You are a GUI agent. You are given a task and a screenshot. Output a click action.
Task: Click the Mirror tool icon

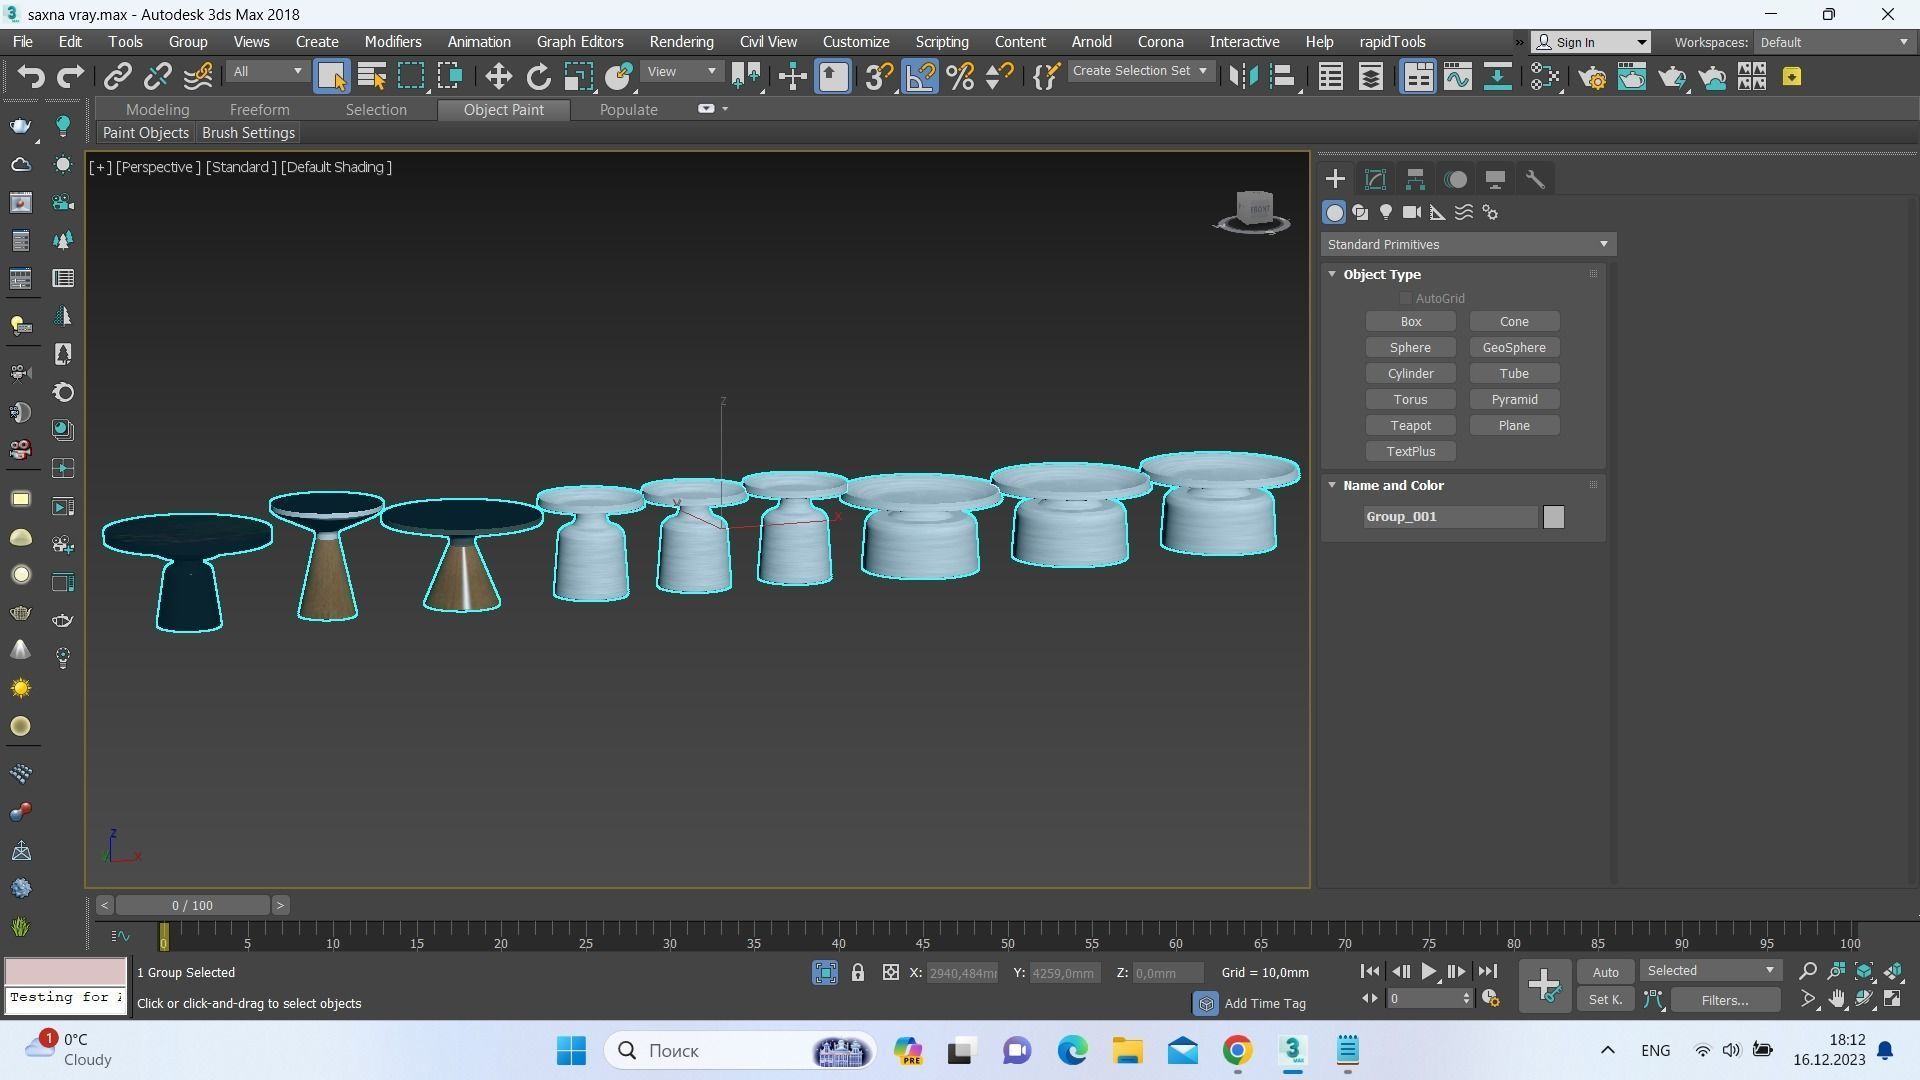tap(1243, 77)
